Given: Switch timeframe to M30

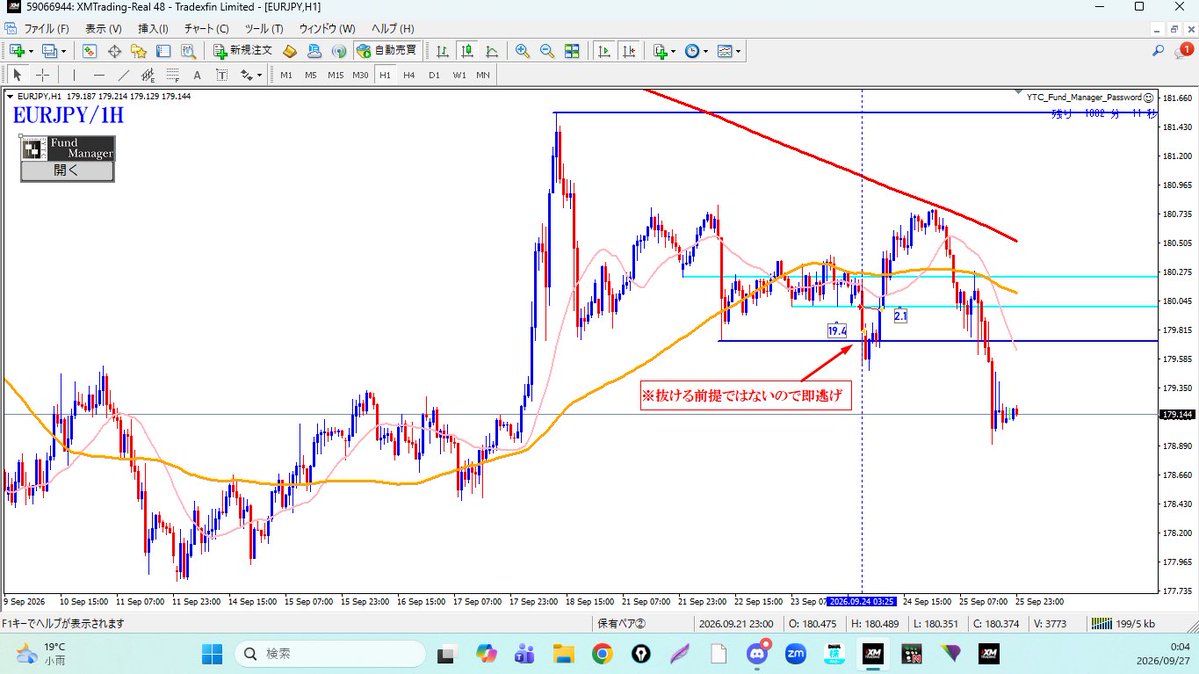Looking at the screenshot, I should coord(360,75).
